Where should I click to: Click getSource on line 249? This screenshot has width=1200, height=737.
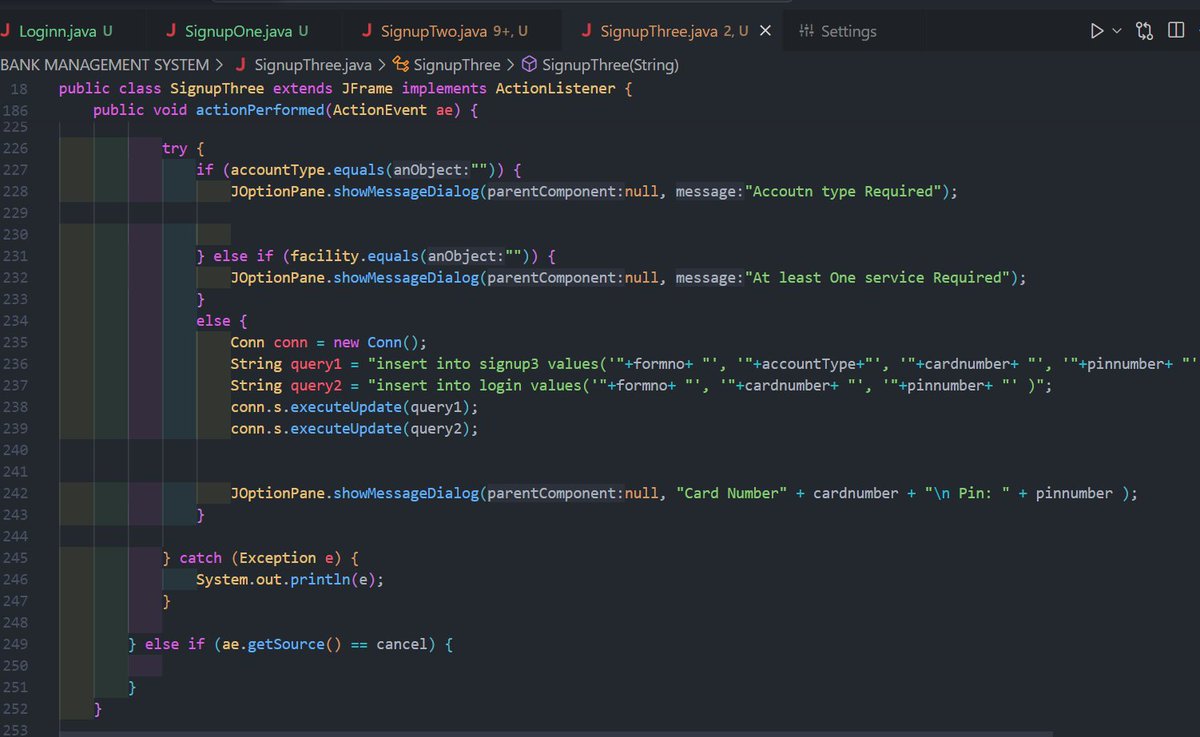coord(285,645)
